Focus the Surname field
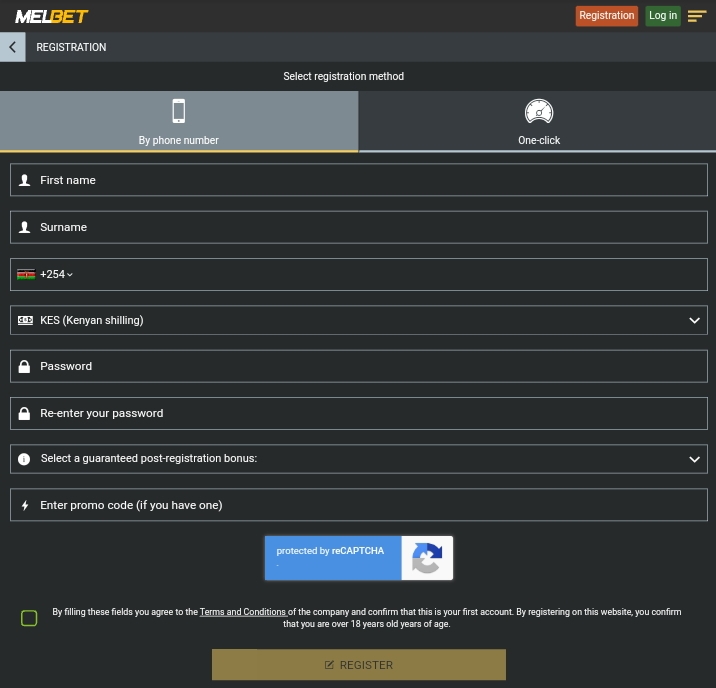 coord(359,227)
